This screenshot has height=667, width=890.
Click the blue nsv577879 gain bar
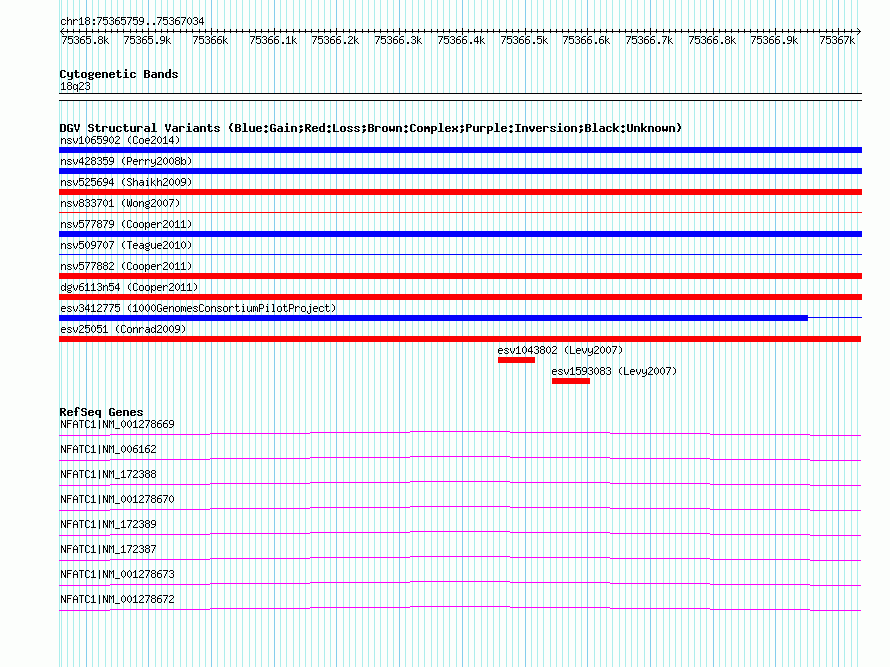click(460, 234)
